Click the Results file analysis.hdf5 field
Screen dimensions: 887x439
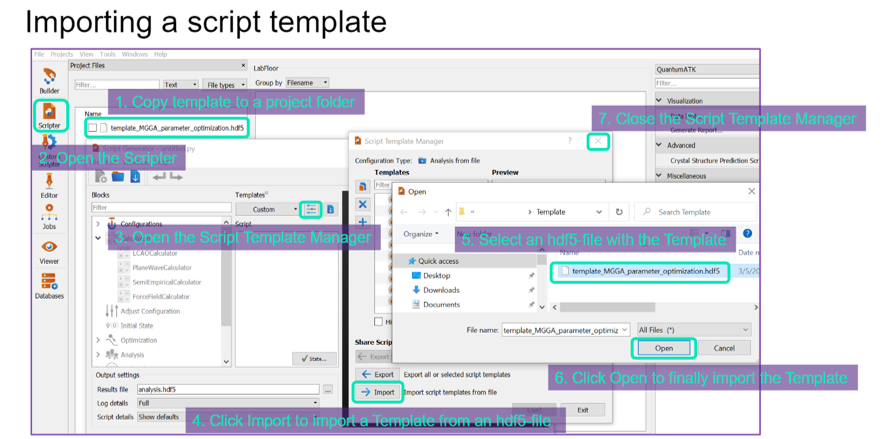pyautogui.click(x=229, y=389)
